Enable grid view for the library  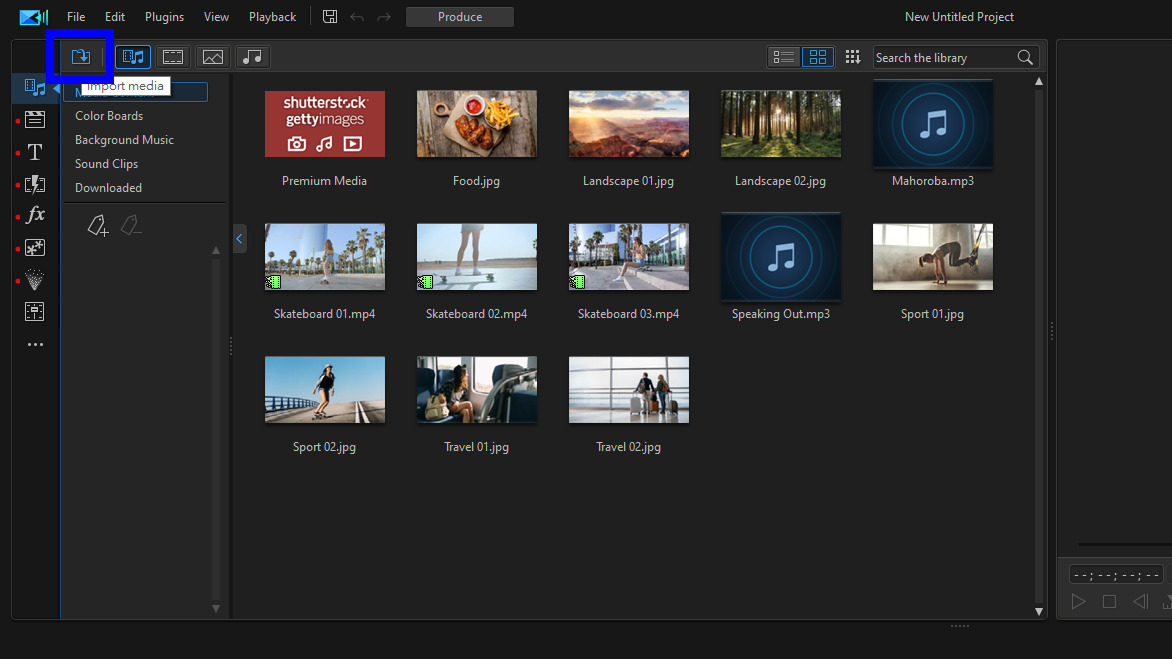pyautogui.click(x=818, y=57)
